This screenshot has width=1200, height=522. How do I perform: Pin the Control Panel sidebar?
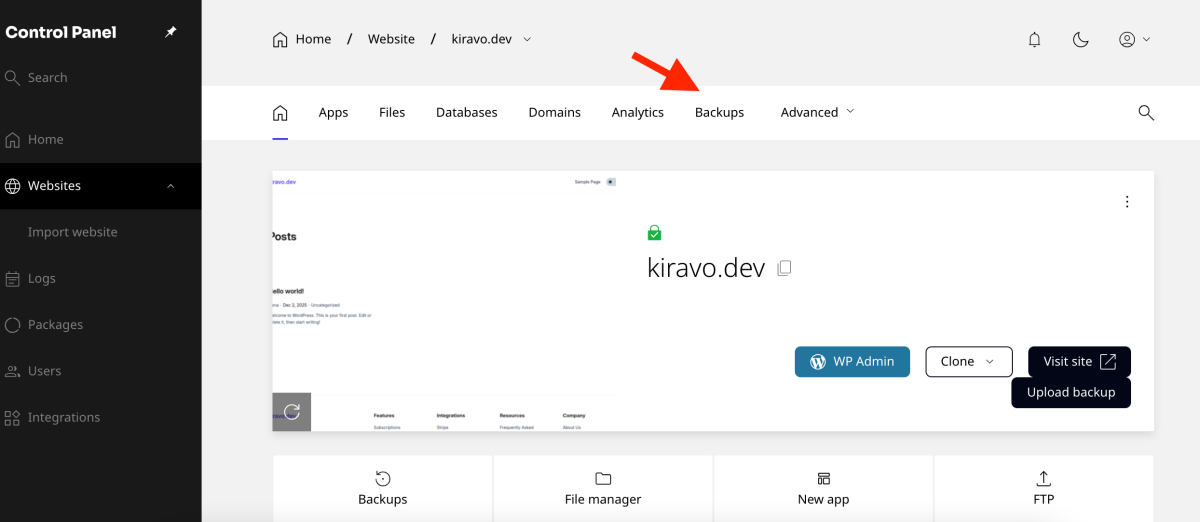coord(170,32)
